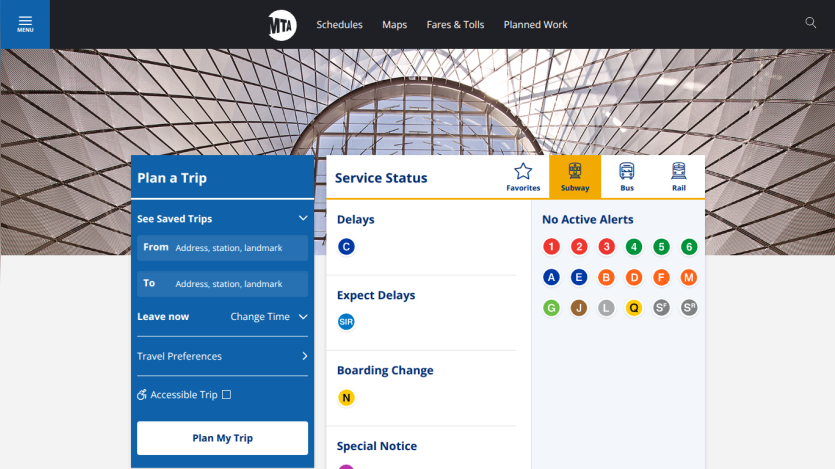Switch to the Rail status tab
Screen dimensions: 835x469
coord(678,177)
